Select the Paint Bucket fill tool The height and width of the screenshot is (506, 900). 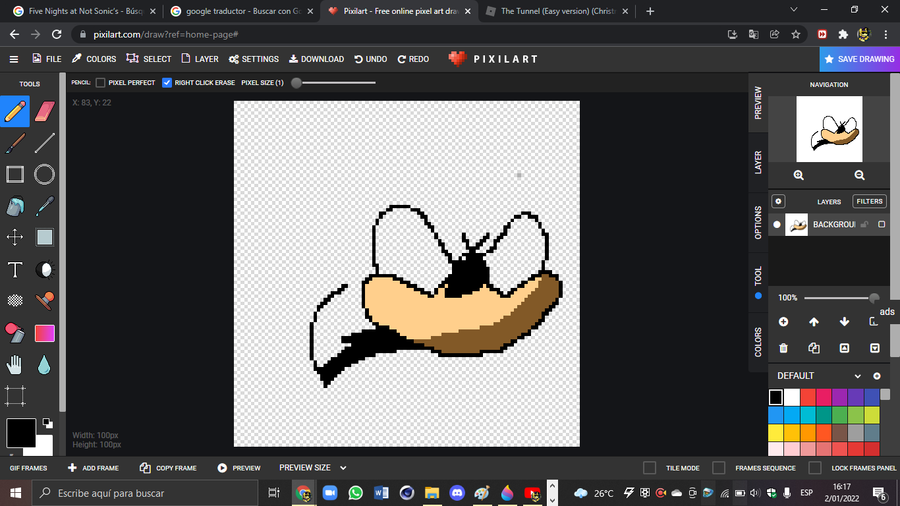[15, 206]
